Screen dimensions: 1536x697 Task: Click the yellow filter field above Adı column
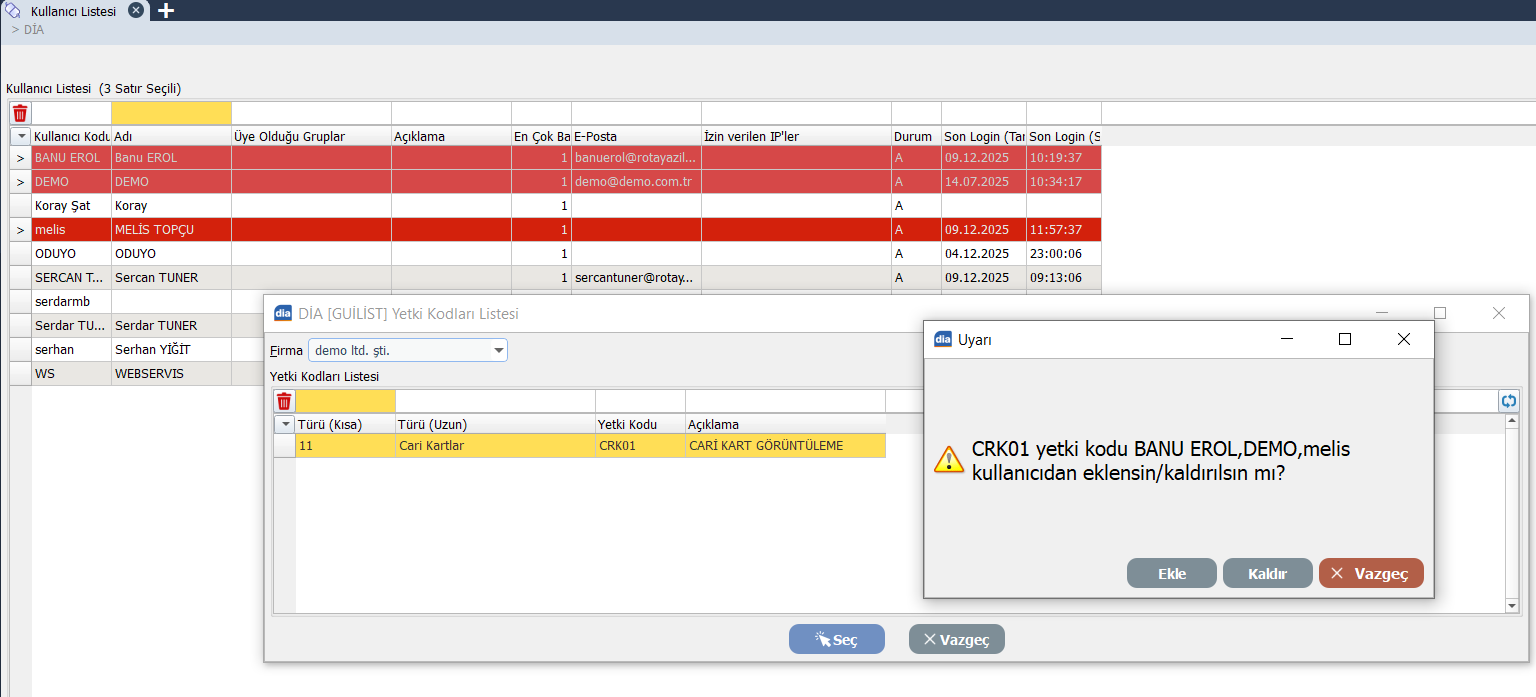click(x=171, y=113)
